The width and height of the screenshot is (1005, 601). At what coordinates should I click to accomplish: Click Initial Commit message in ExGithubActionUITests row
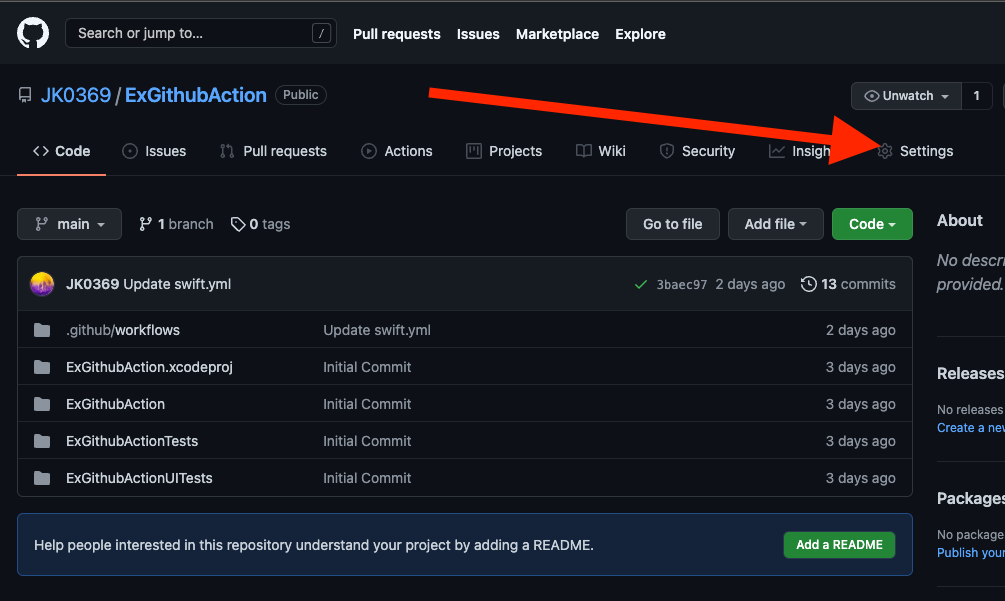click(x=367, y=478)
